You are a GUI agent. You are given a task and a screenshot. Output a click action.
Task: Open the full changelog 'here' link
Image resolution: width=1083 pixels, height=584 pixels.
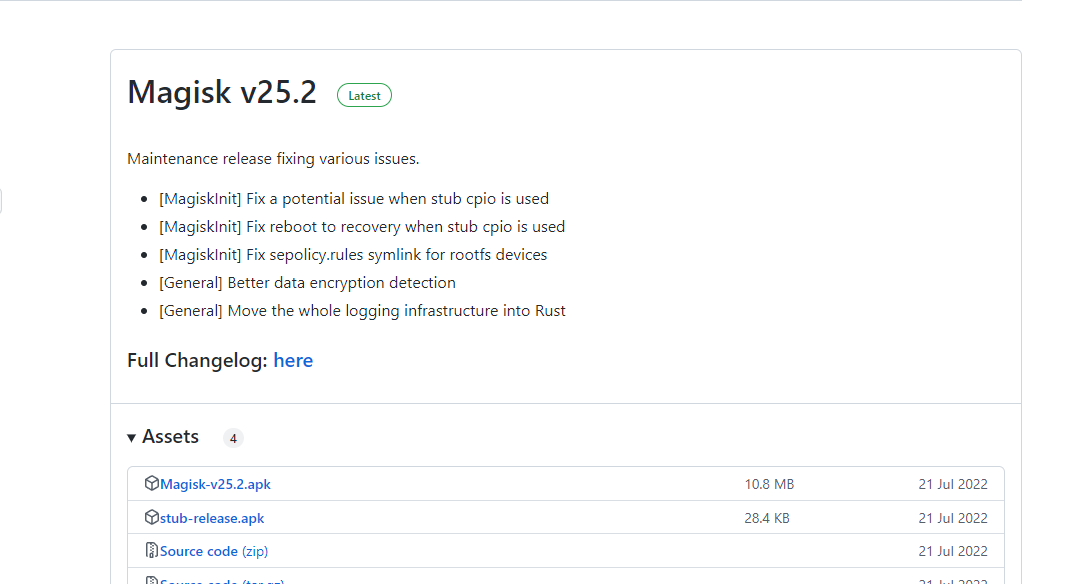(293, 360)
